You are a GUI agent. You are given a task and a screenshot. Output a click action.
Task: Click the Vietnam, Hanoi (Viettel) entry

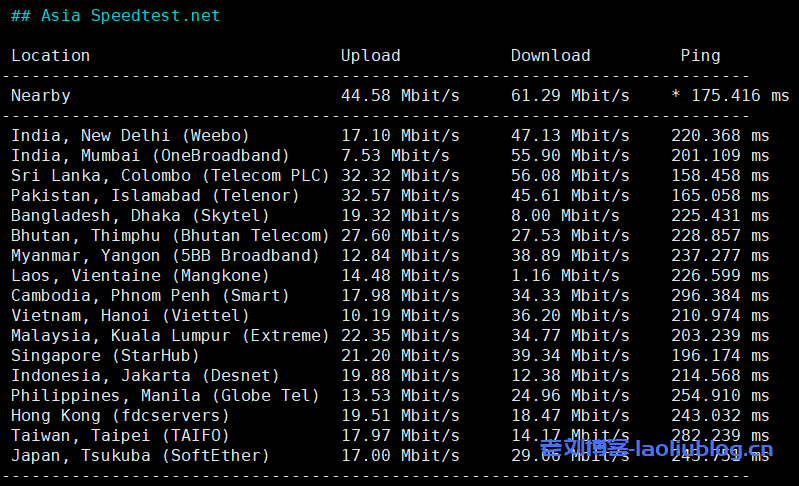130,316
